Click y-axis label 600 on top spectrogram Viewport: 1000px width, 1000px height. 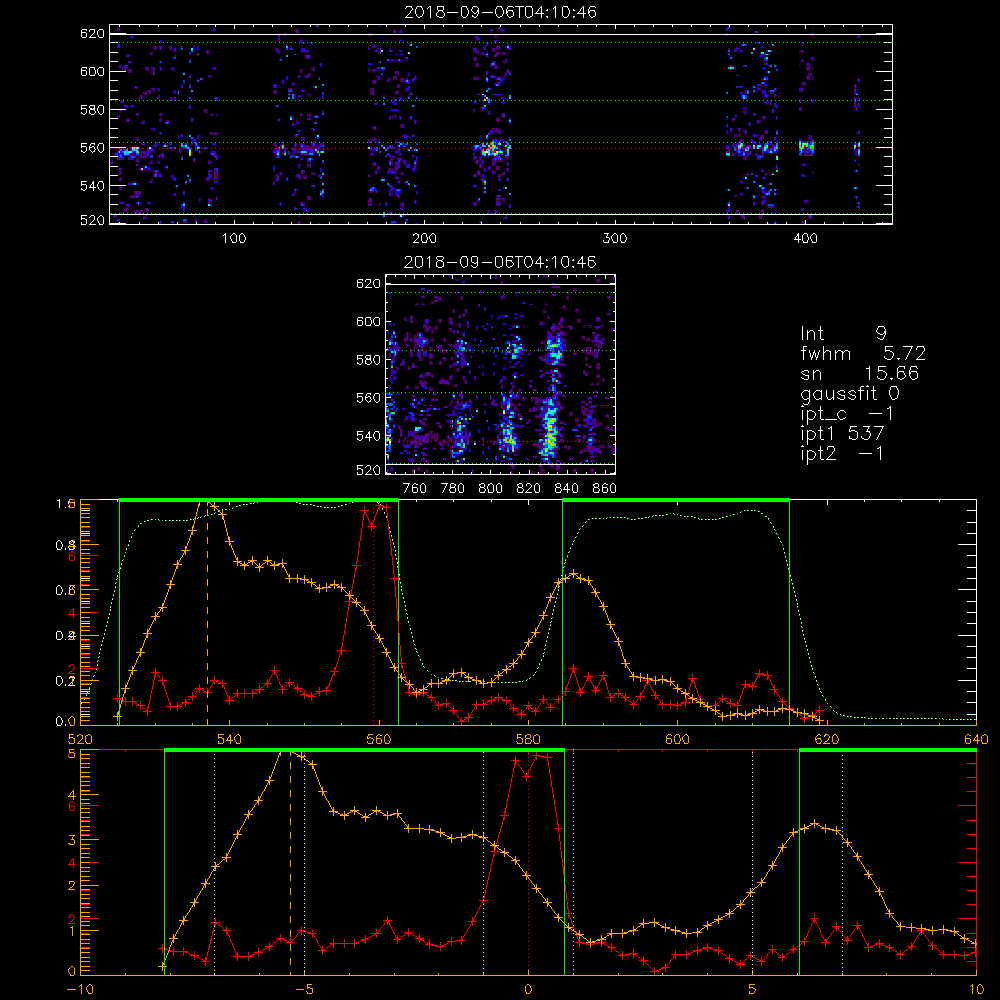[x=92, y=71]
